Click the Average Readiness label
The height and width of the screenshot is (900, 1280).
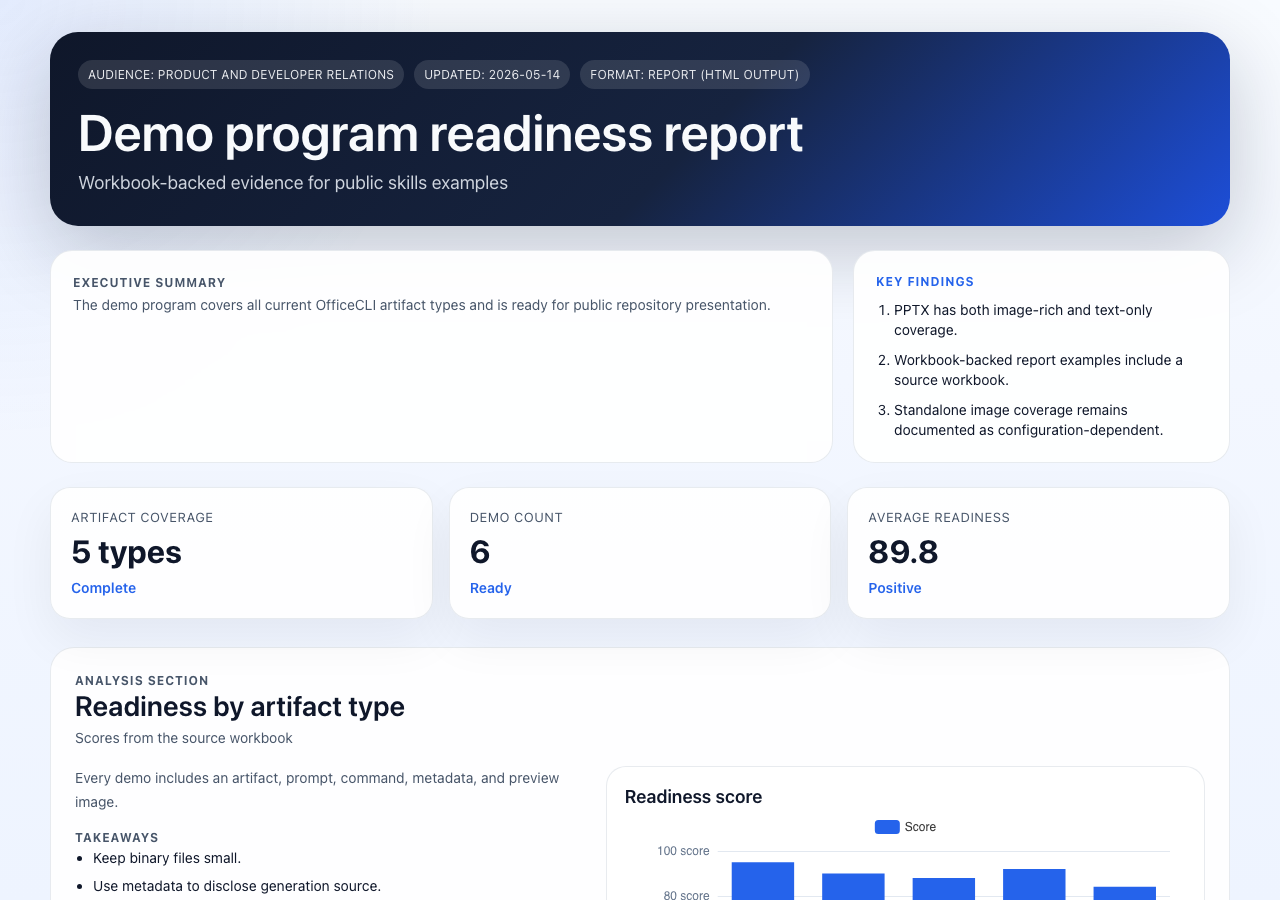939,518
